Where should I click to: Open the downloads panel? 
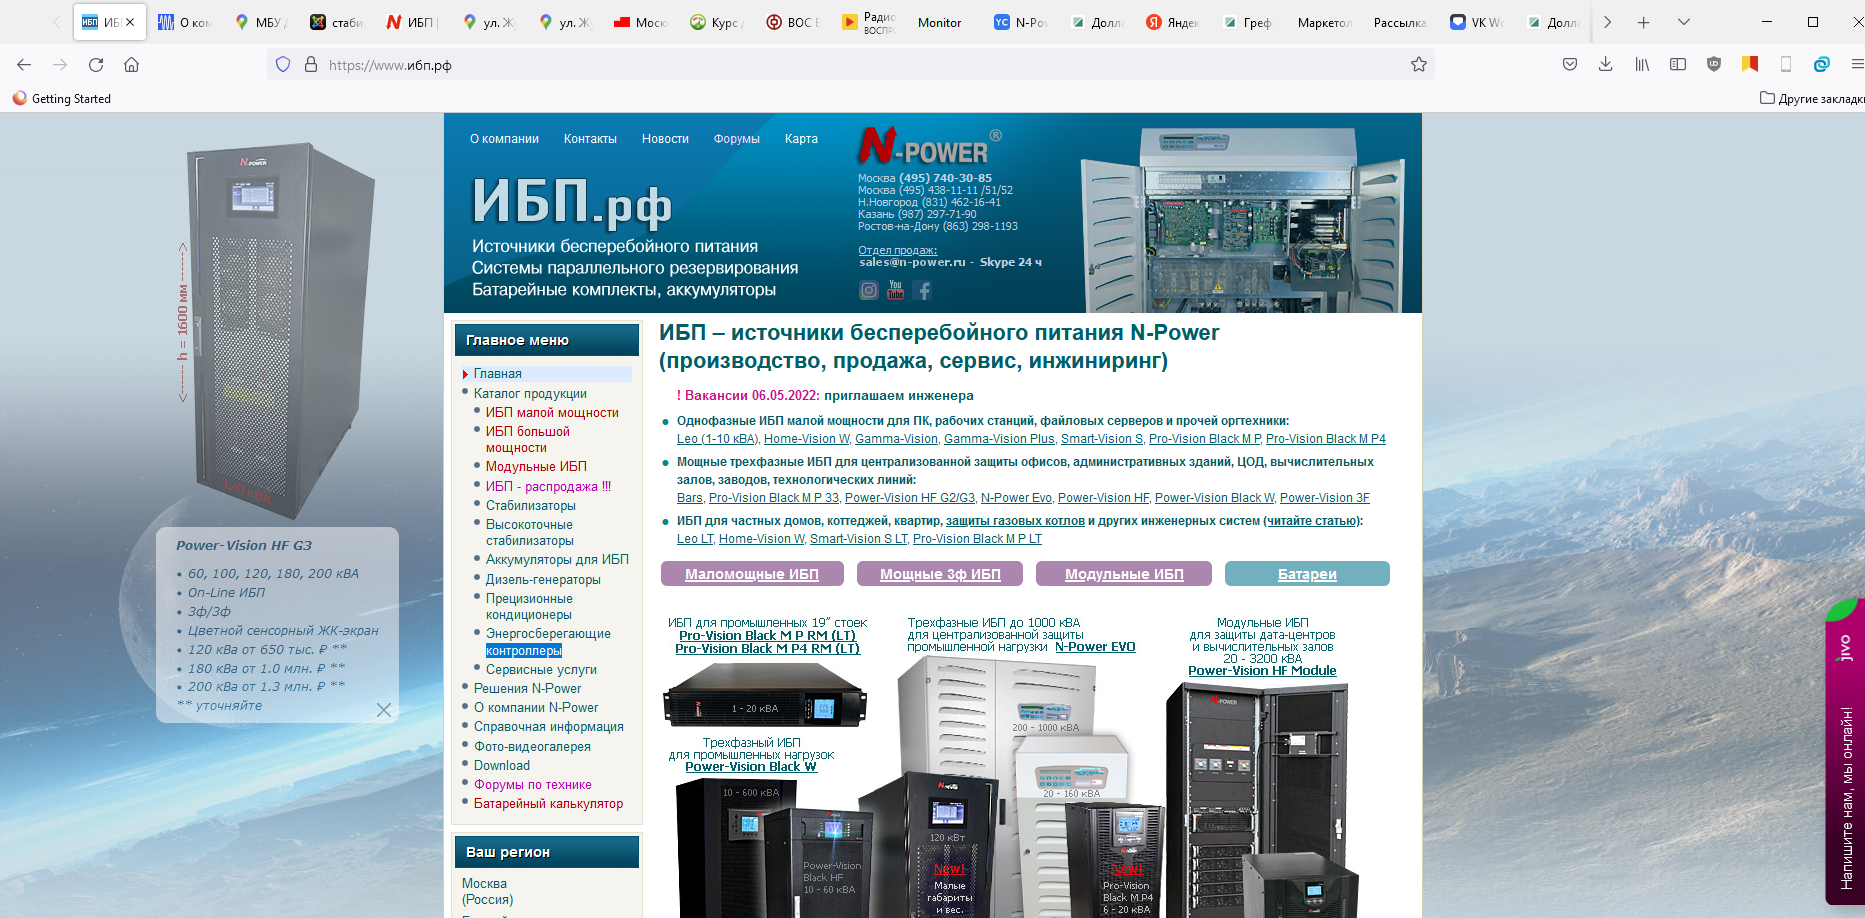[x=1606, y=65]
